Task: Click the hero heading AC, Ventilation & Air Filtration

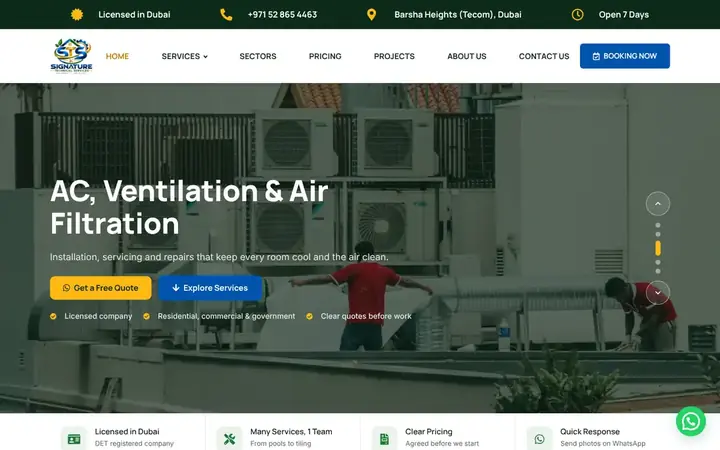Action: [x=189, y=207]
